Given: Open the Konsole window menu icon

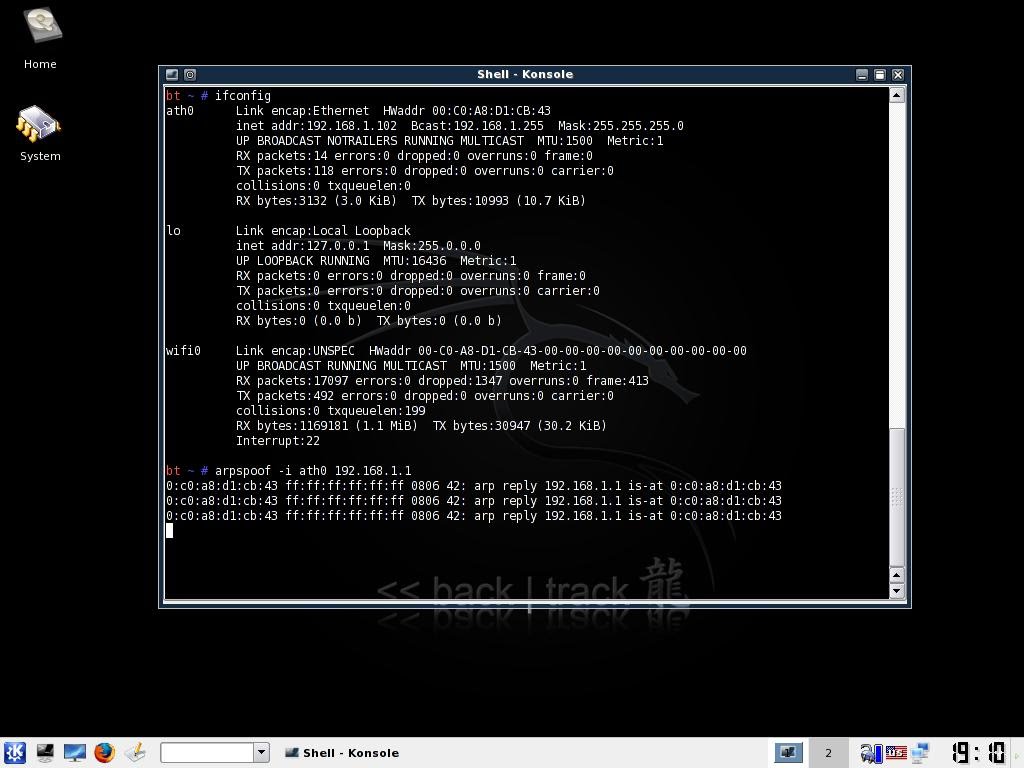Looking at the screenshot, I should click(172, 74).
